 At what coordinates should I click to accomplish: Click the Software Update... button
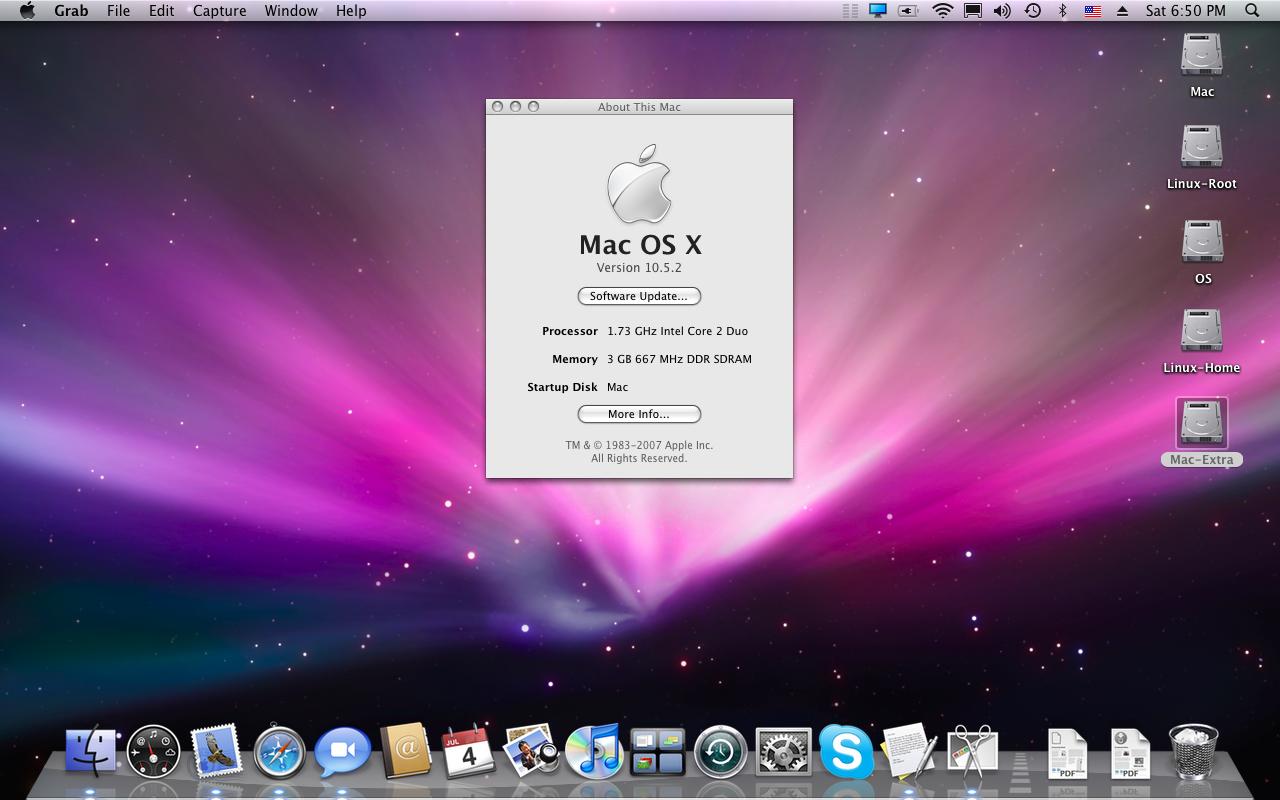click(x=639, y=296)
